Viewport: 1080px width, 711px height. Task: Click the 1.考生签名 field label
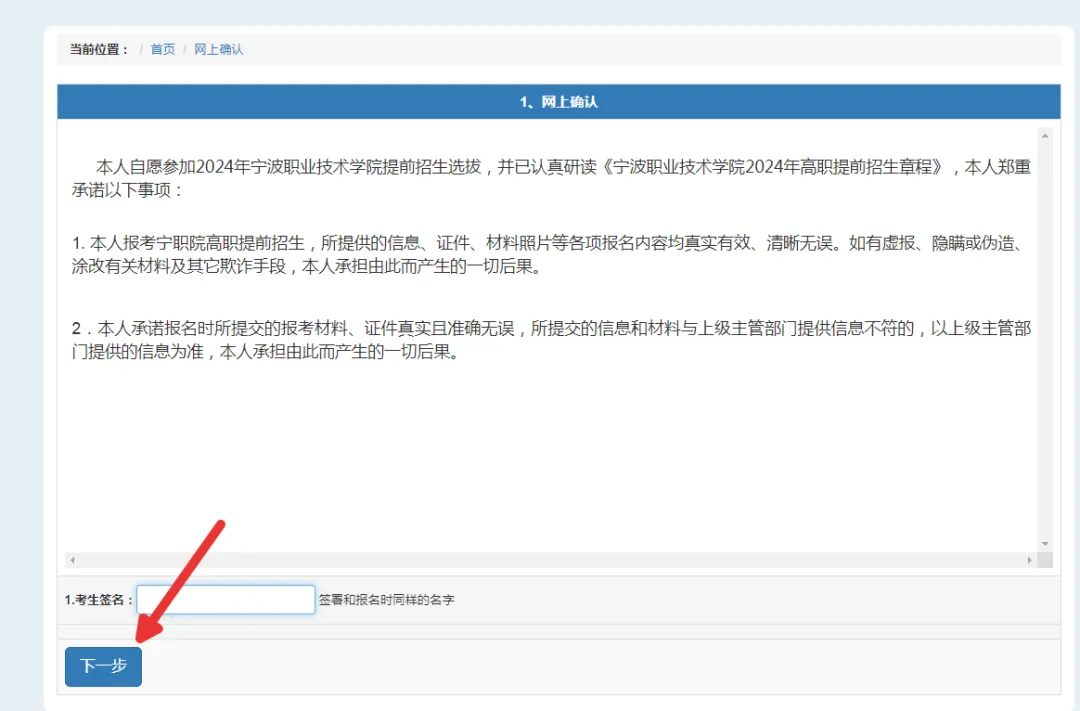click(x=98, y=600)
